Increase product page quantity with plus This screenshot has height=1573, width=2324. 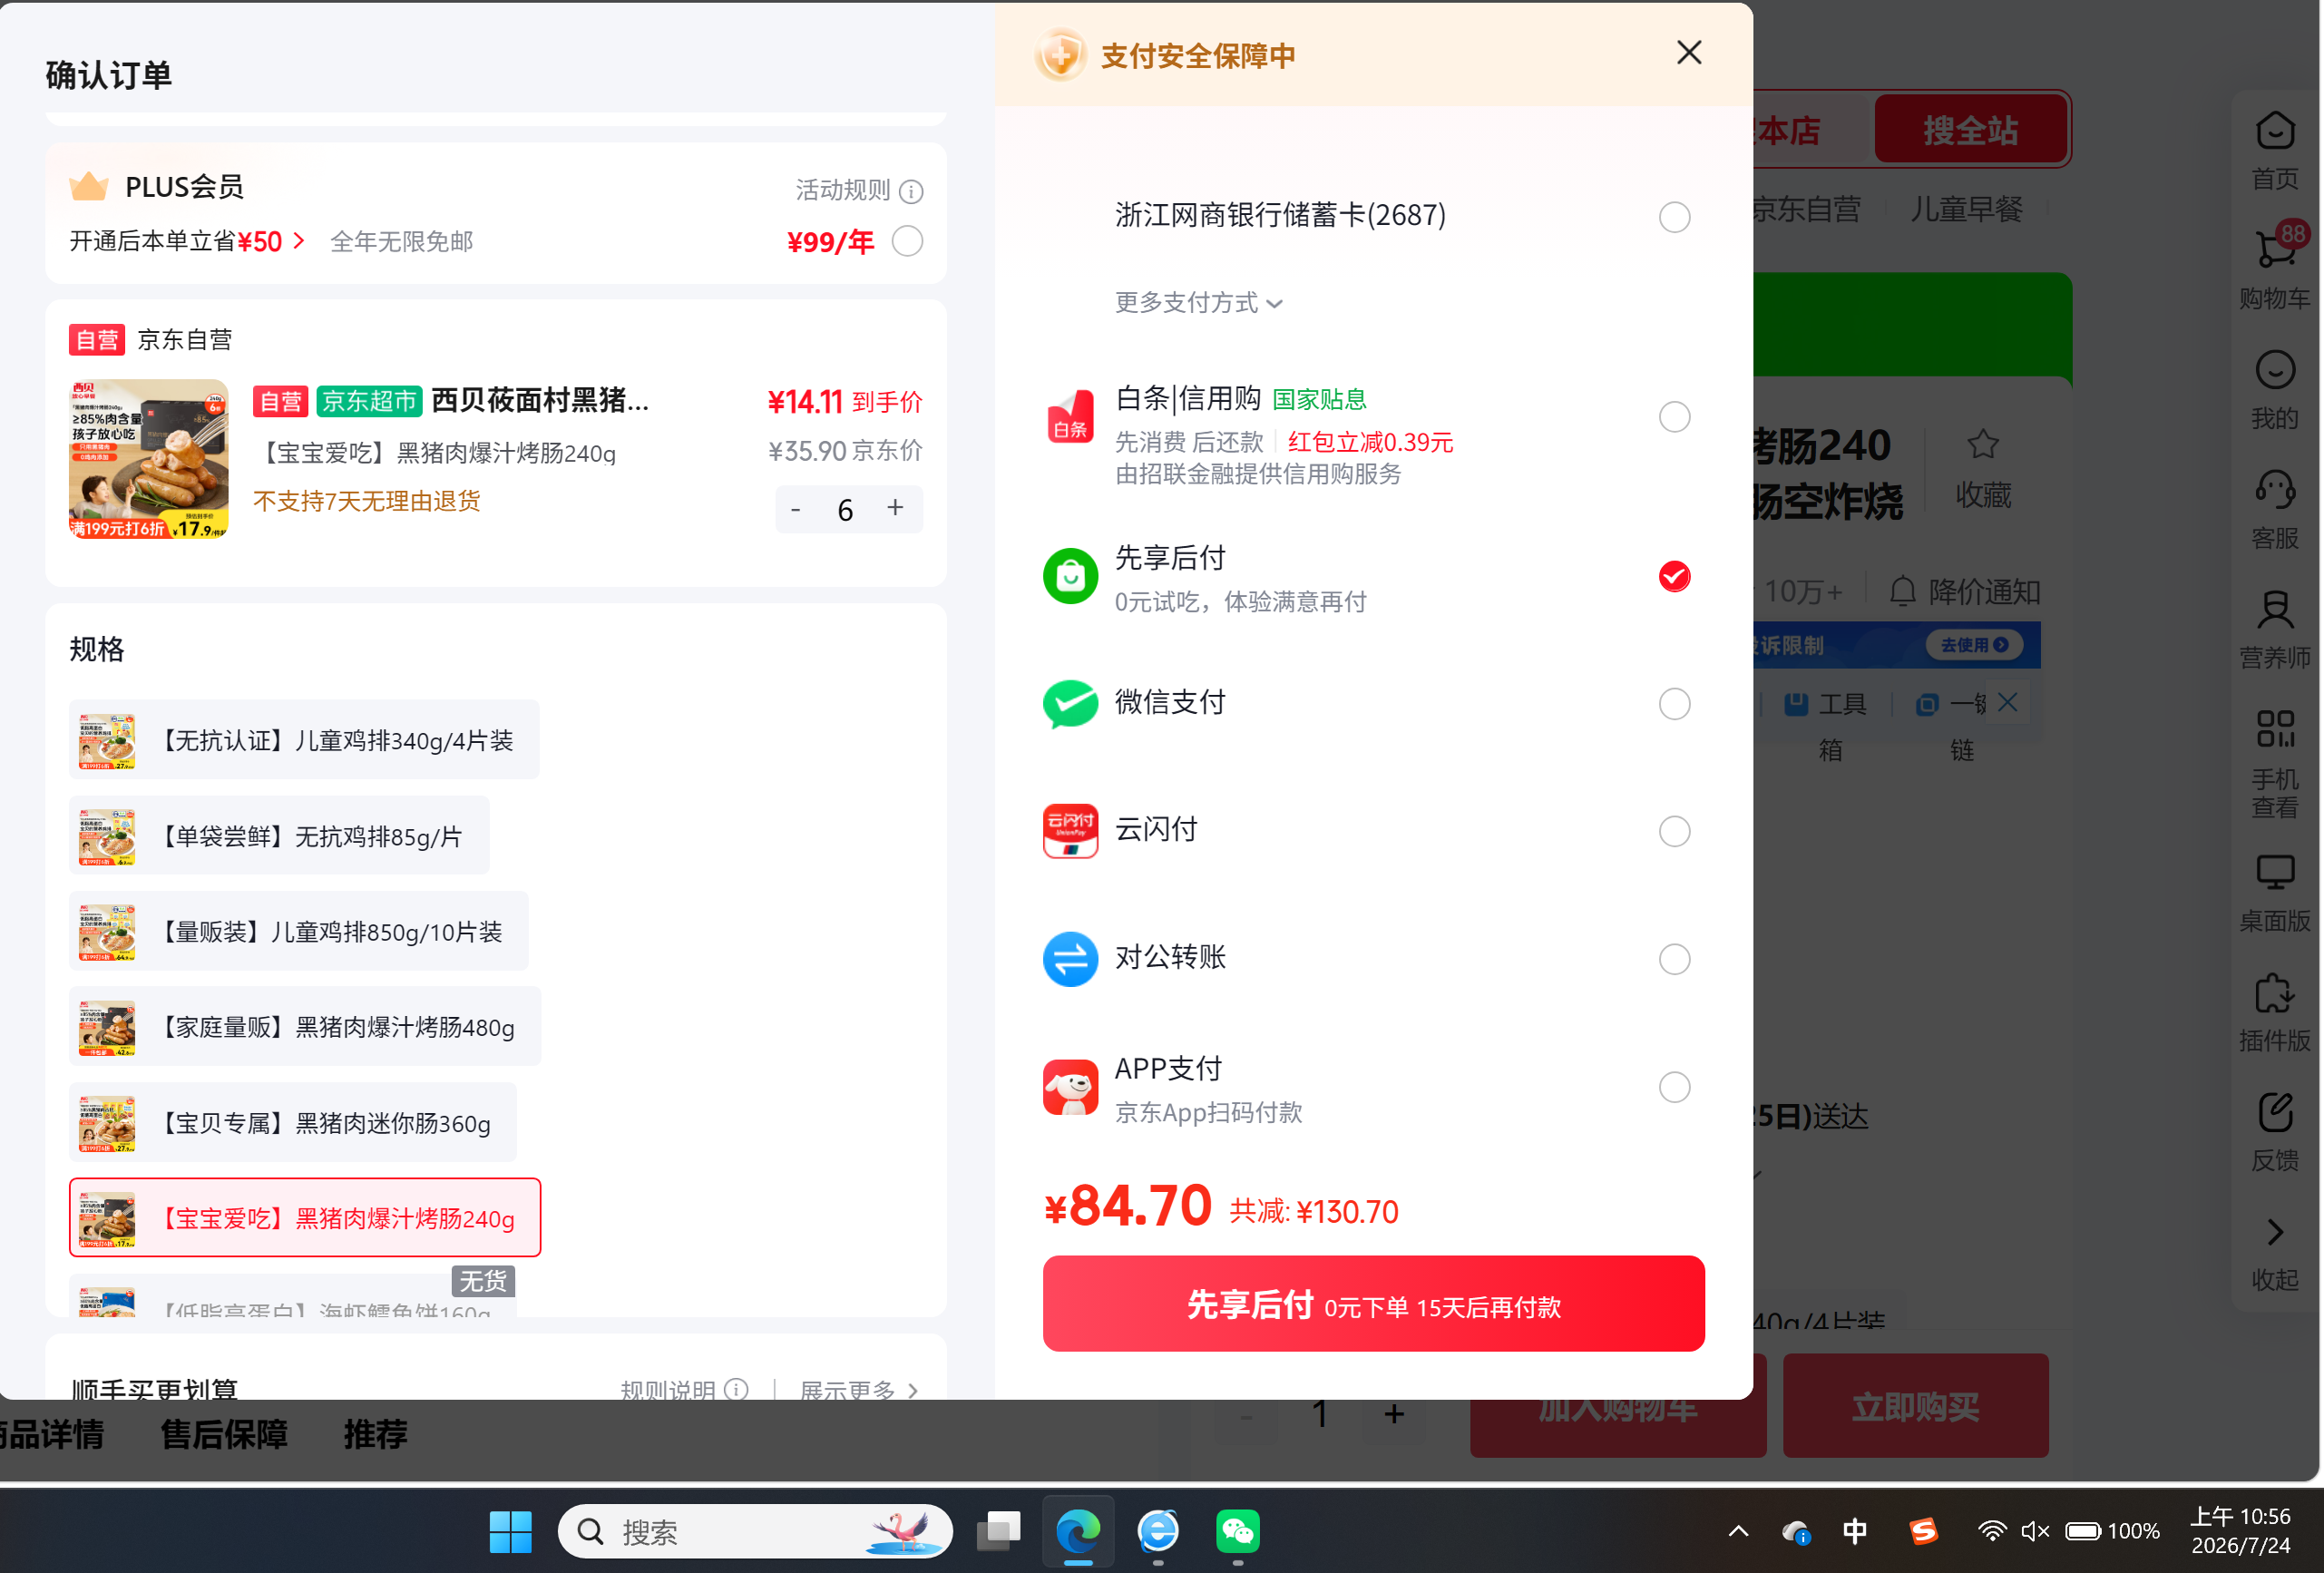click(x=1394, y=1414)
